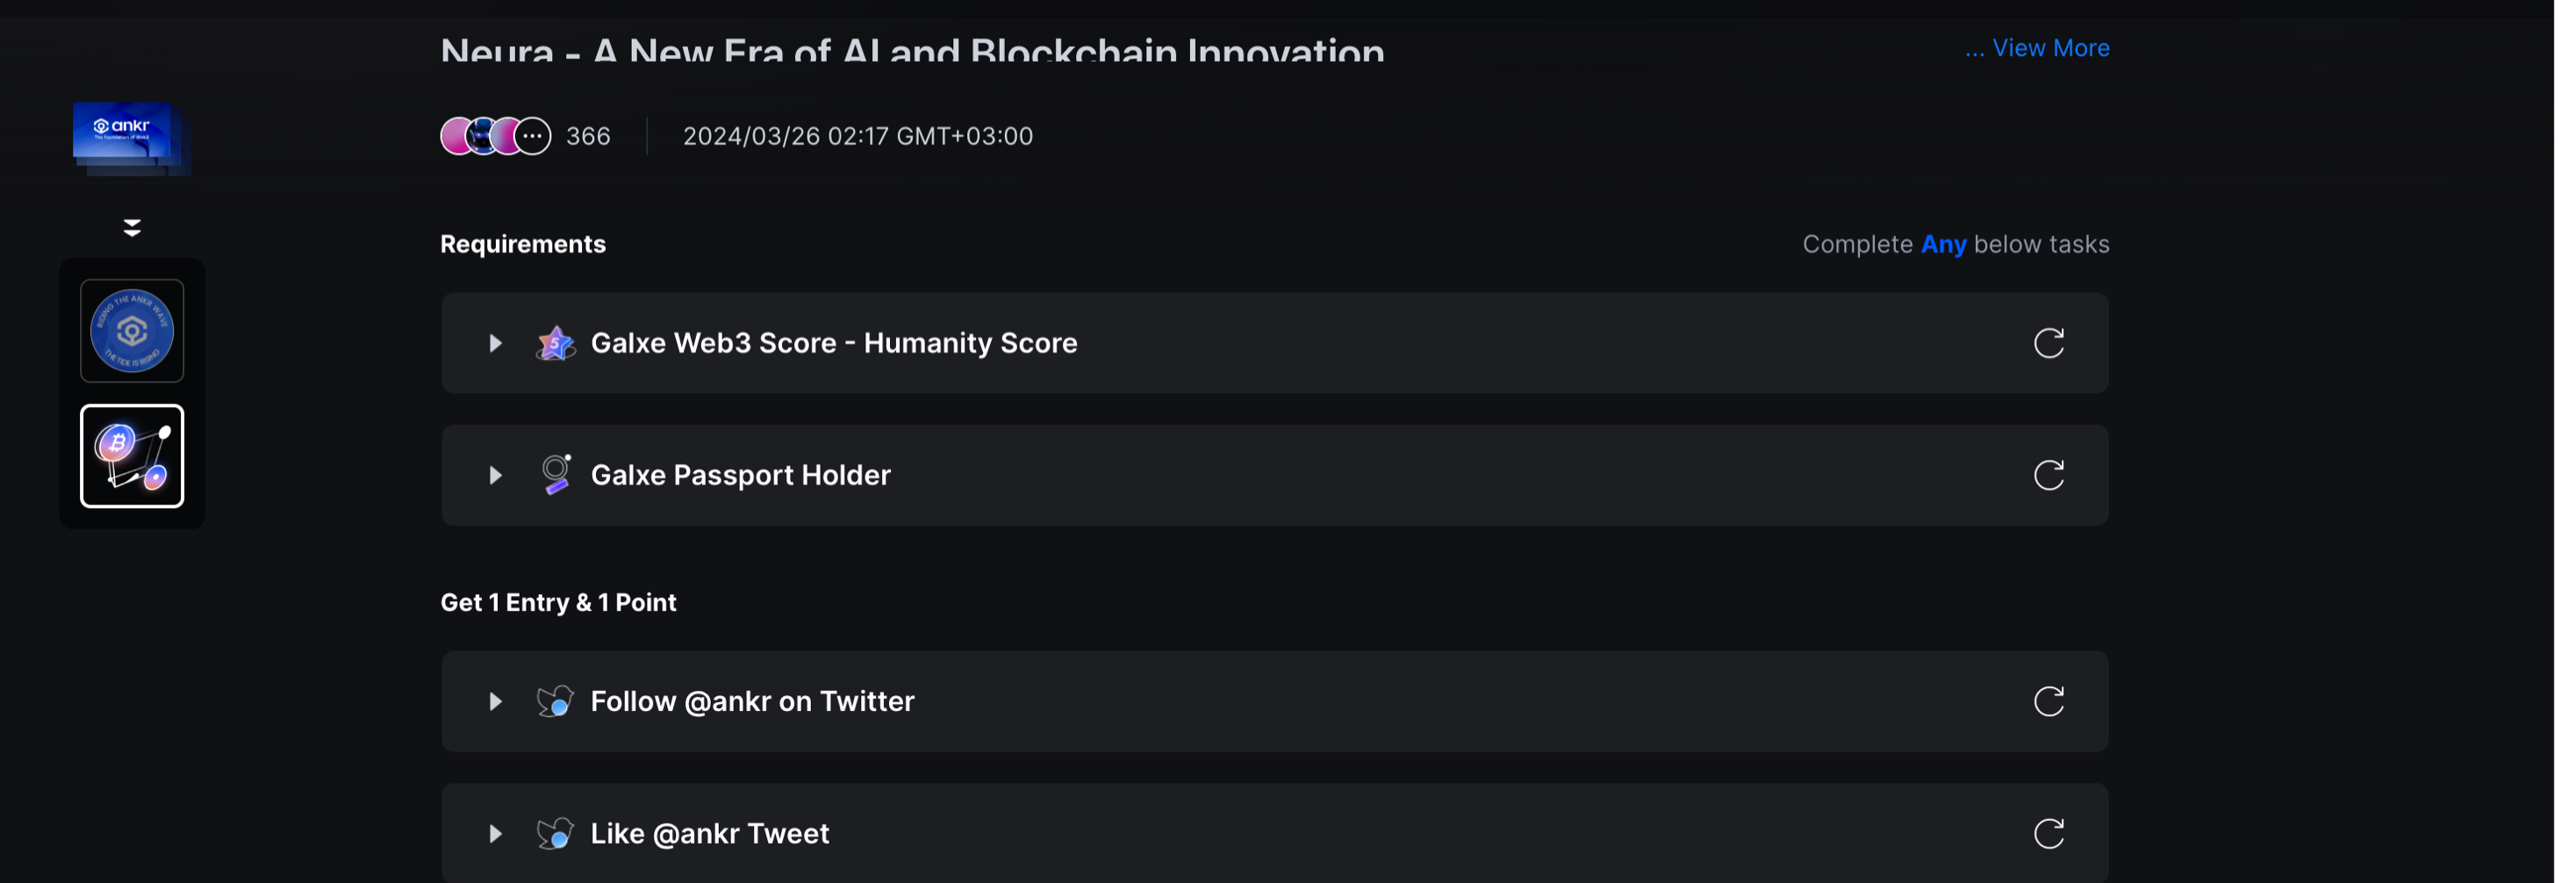Show more participants via the ellipsis avatar
2576x883 pixels.
point(533,136)
